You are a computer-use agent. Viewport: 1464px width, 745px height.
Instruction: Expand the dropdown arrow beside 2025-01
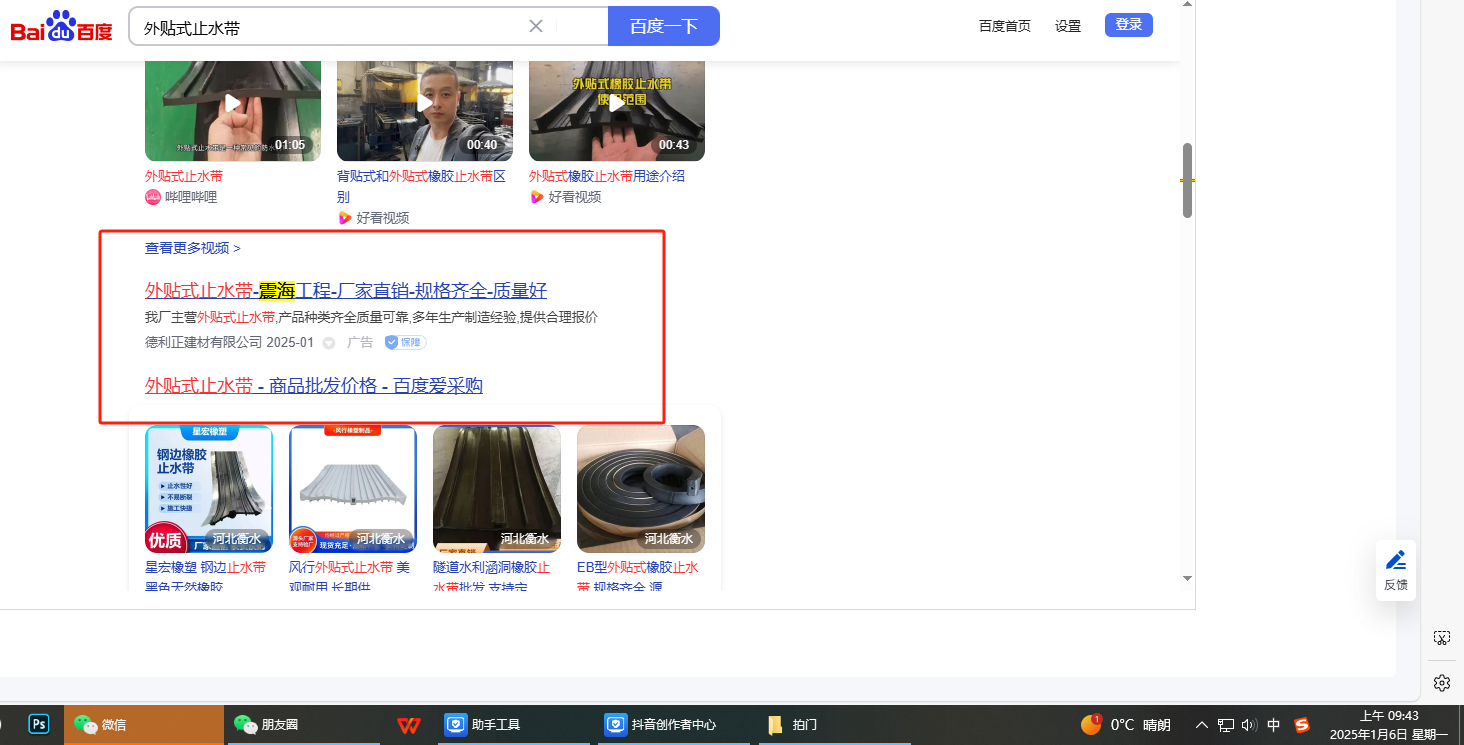[x=328, y=343]
